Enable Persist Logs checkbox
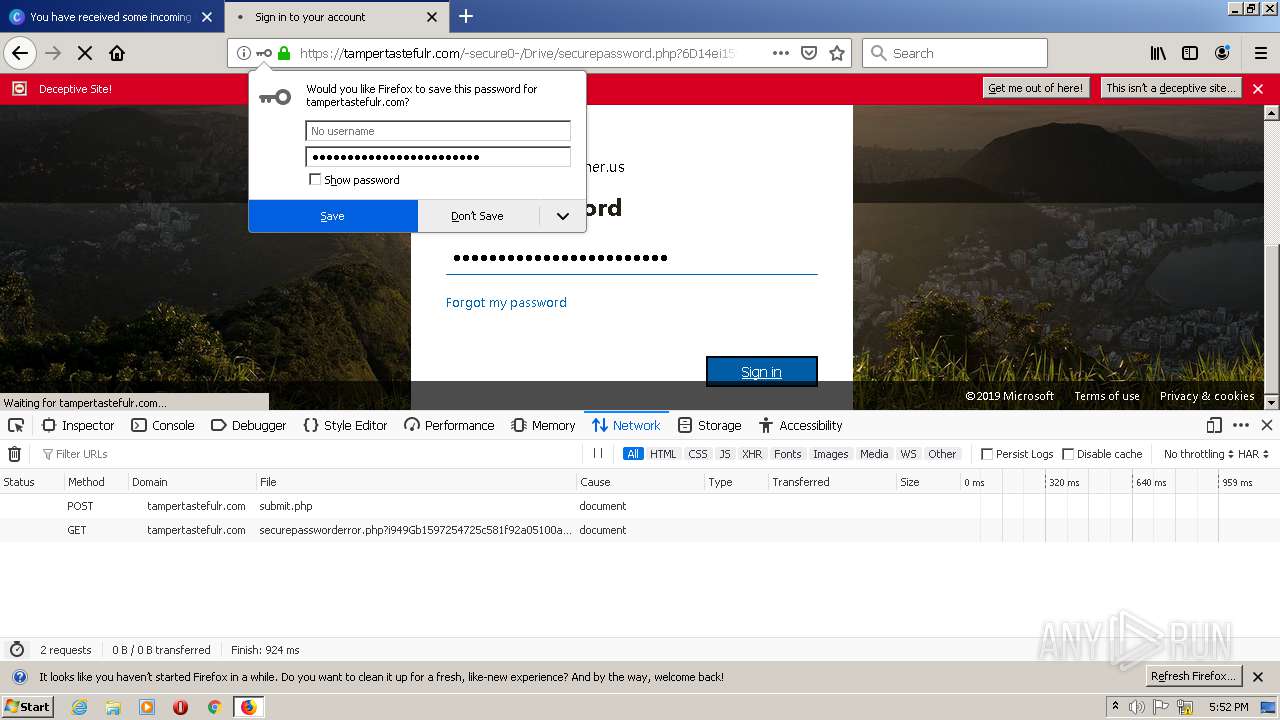Image resolution: width=1280 pixels, height=720 pixels. (987, 454)
